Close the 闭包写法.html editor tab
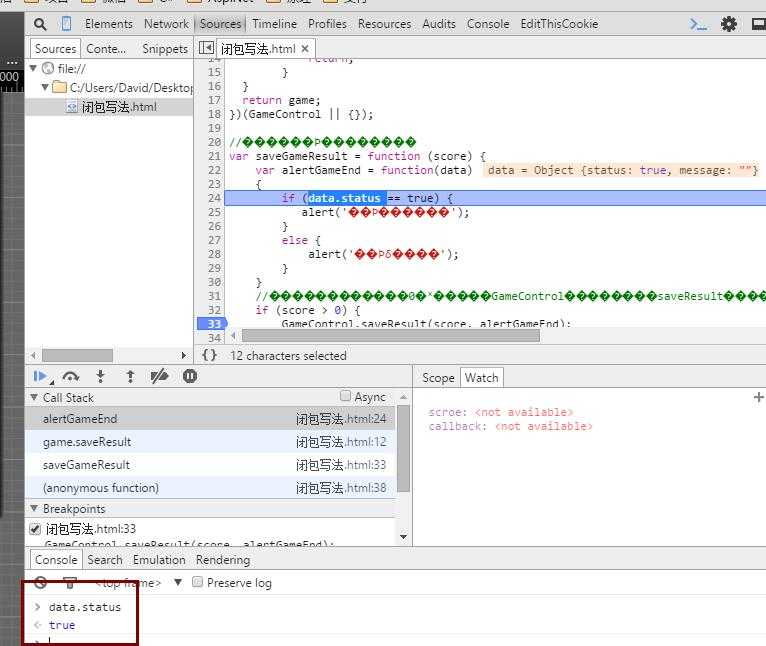Image resolution: width=766 pixels, height=646 pixels. (305, 48)
